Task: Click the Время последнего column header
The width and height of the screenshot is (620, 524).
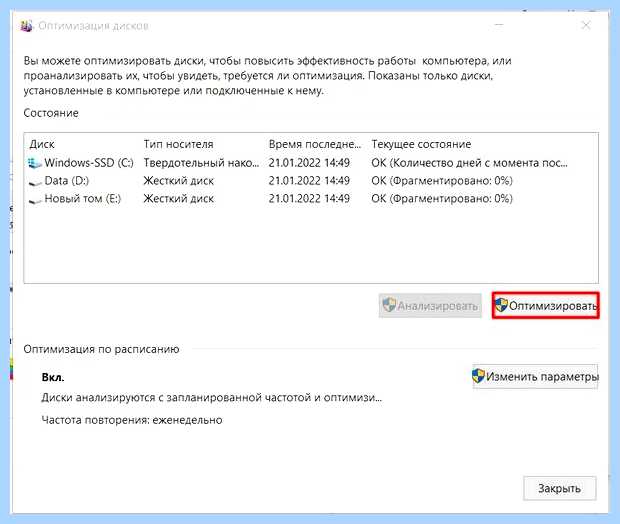Action: point(315,144)
